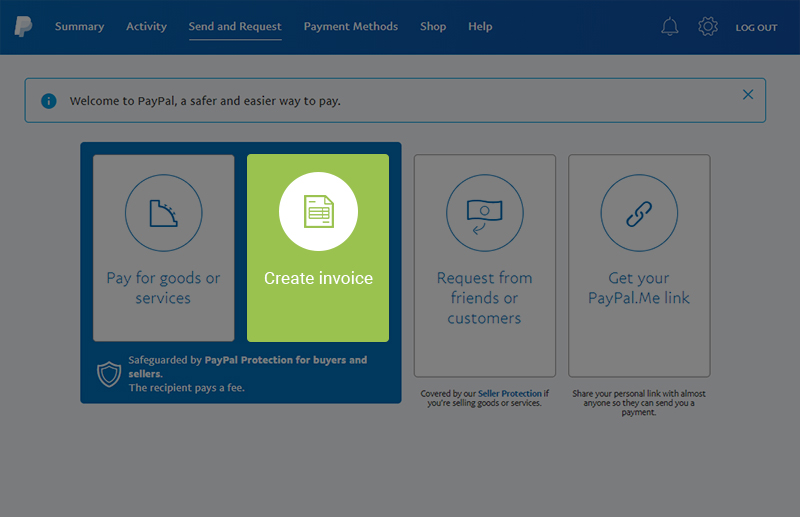Open the Summary tab
800x517 pixels.
[80, 27]
